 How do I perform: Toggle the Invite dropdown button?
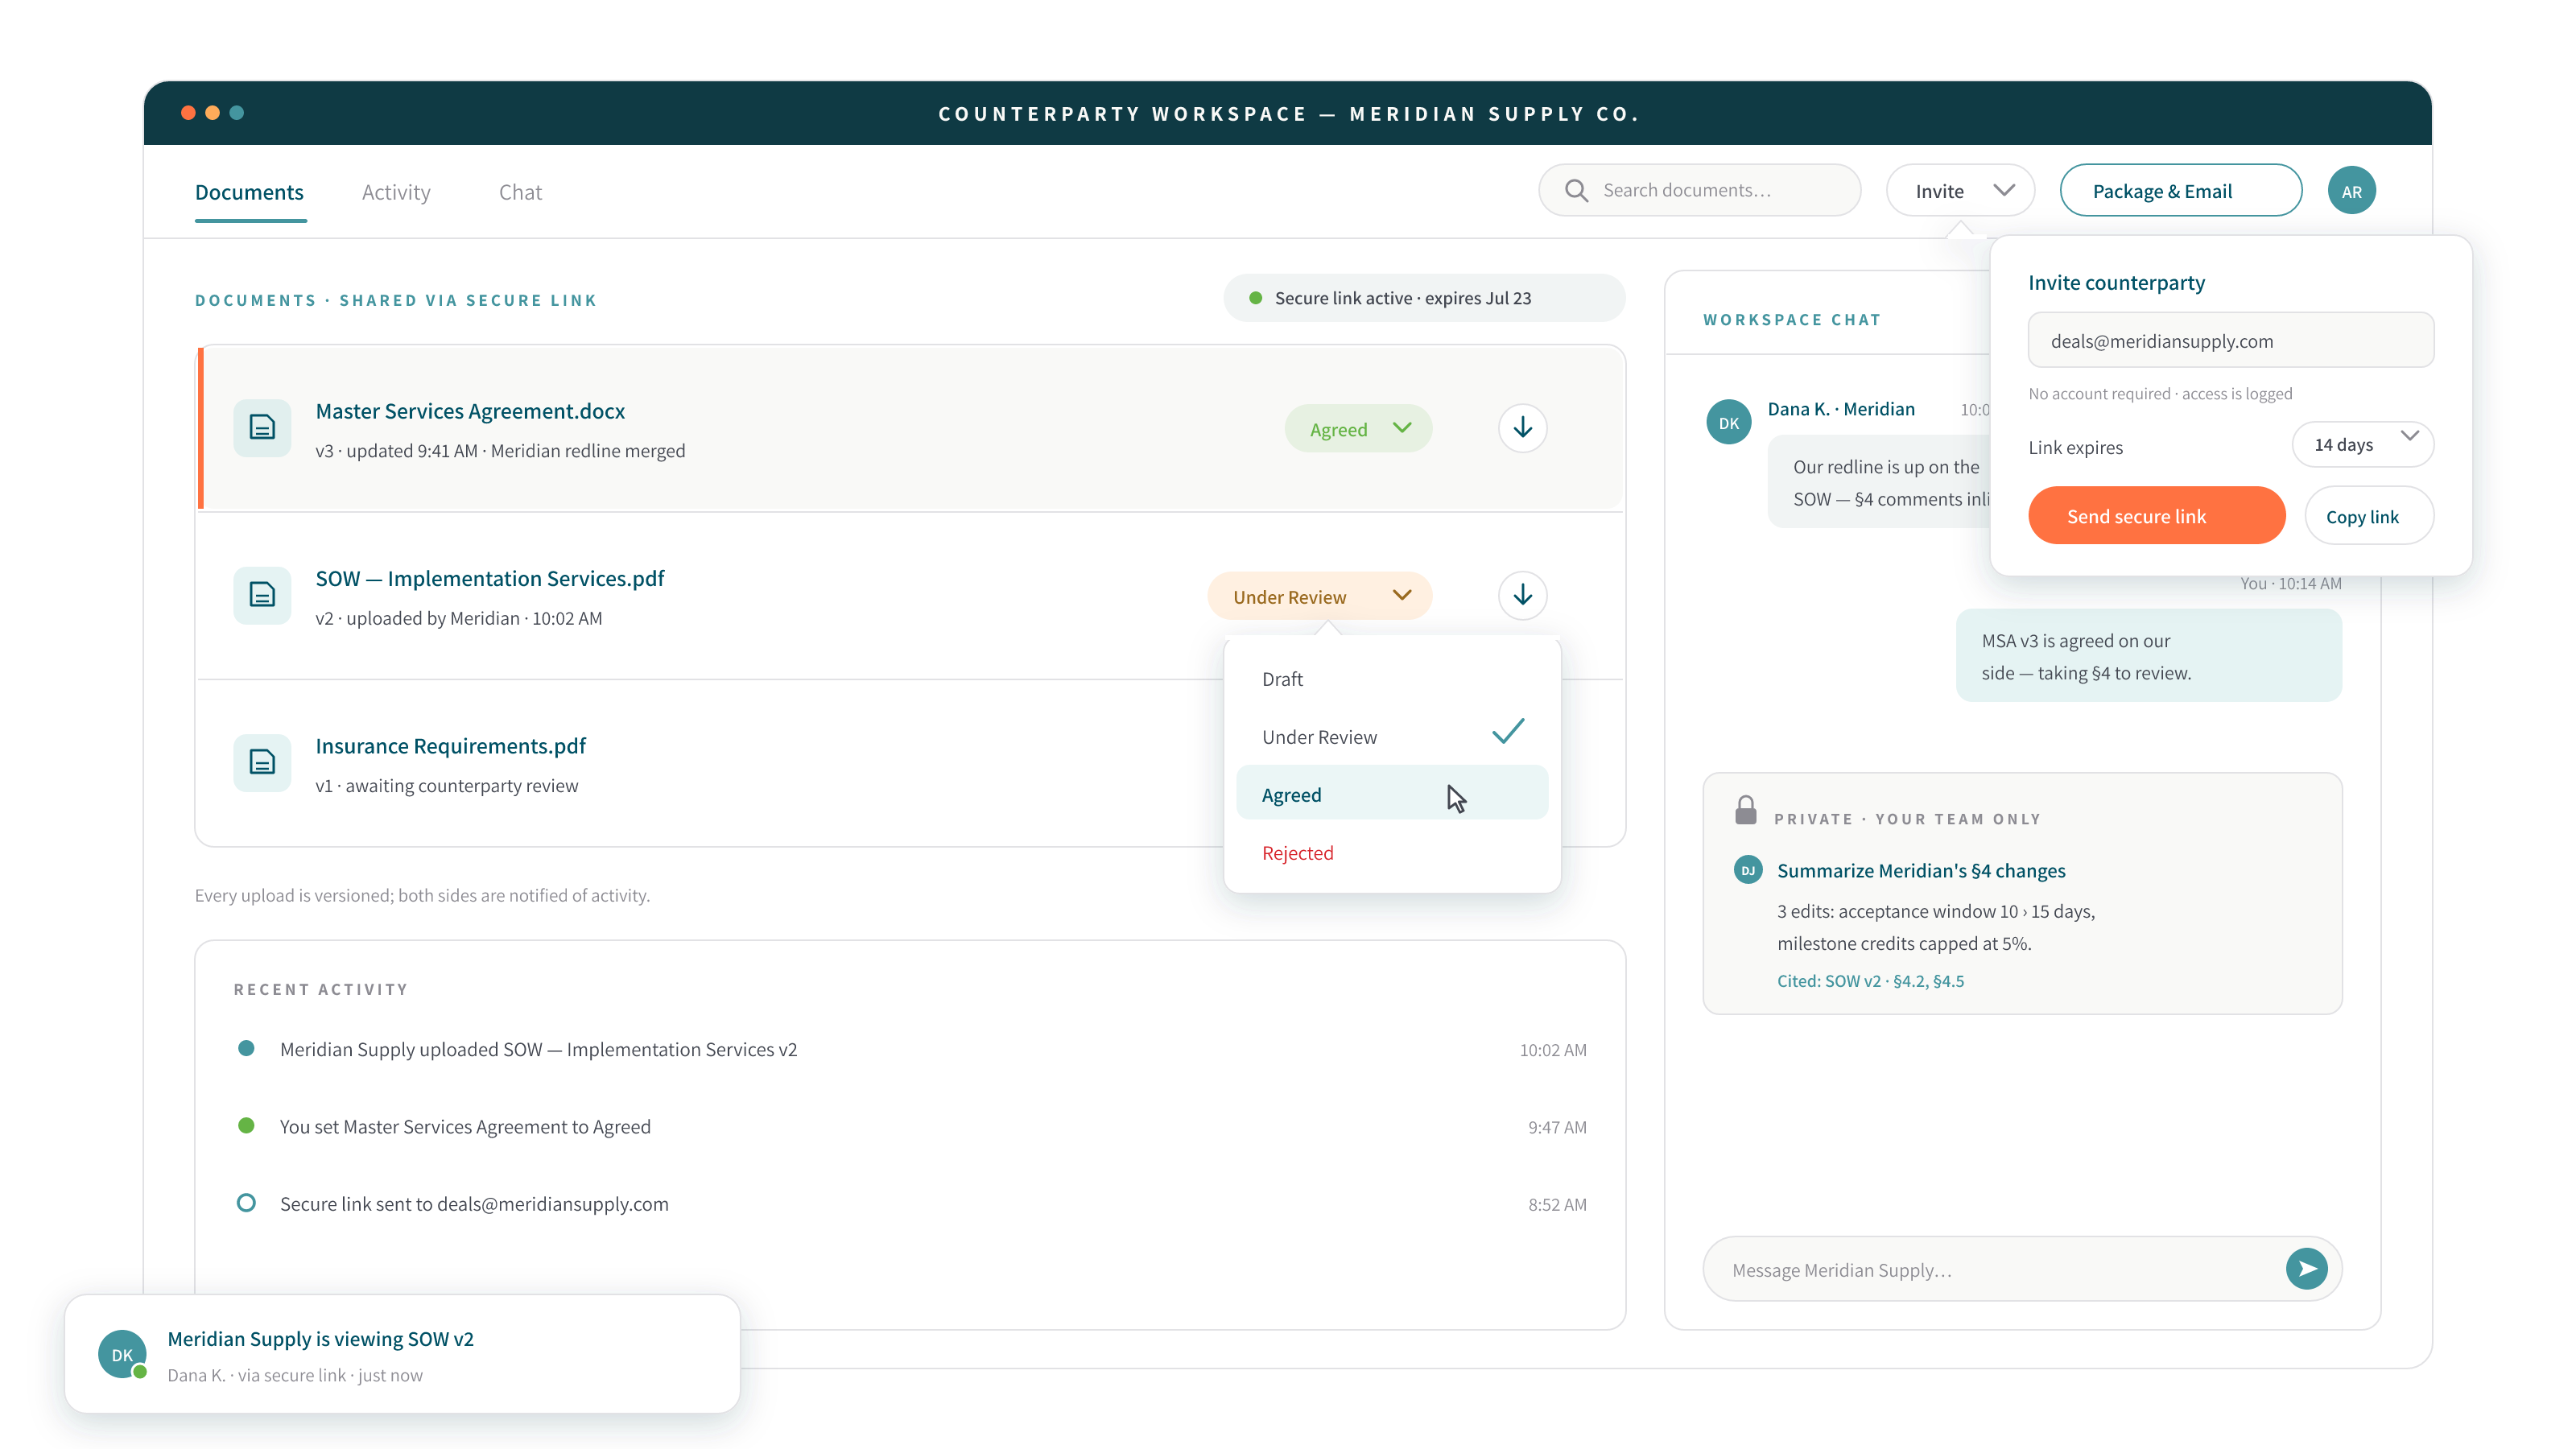(x=1960, y=190)
